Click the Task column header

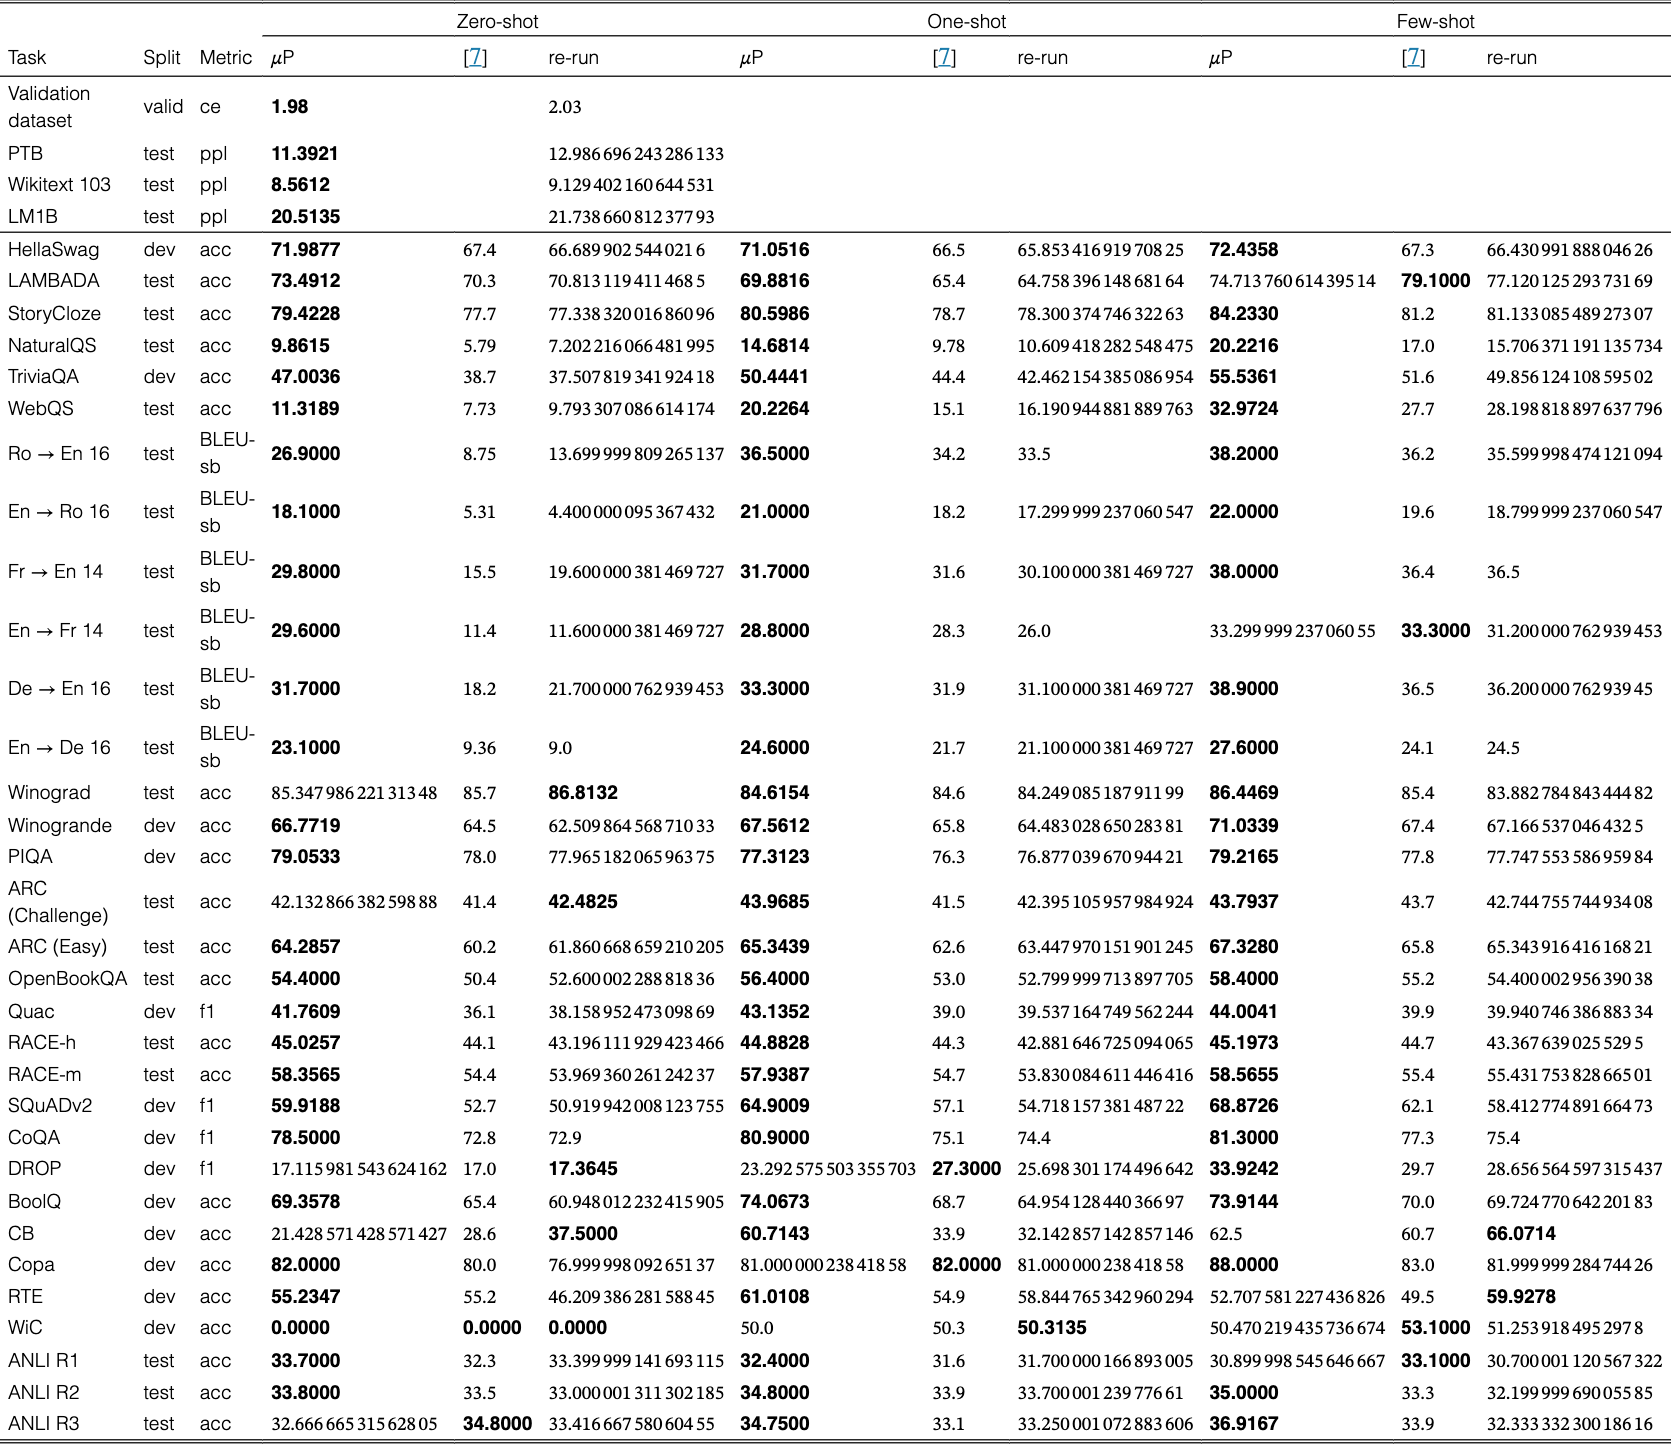point(27,58)
